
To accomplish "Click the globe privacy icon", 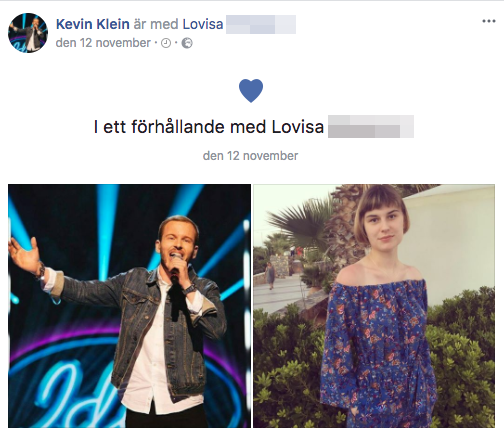I will click(x=187, y=43).
